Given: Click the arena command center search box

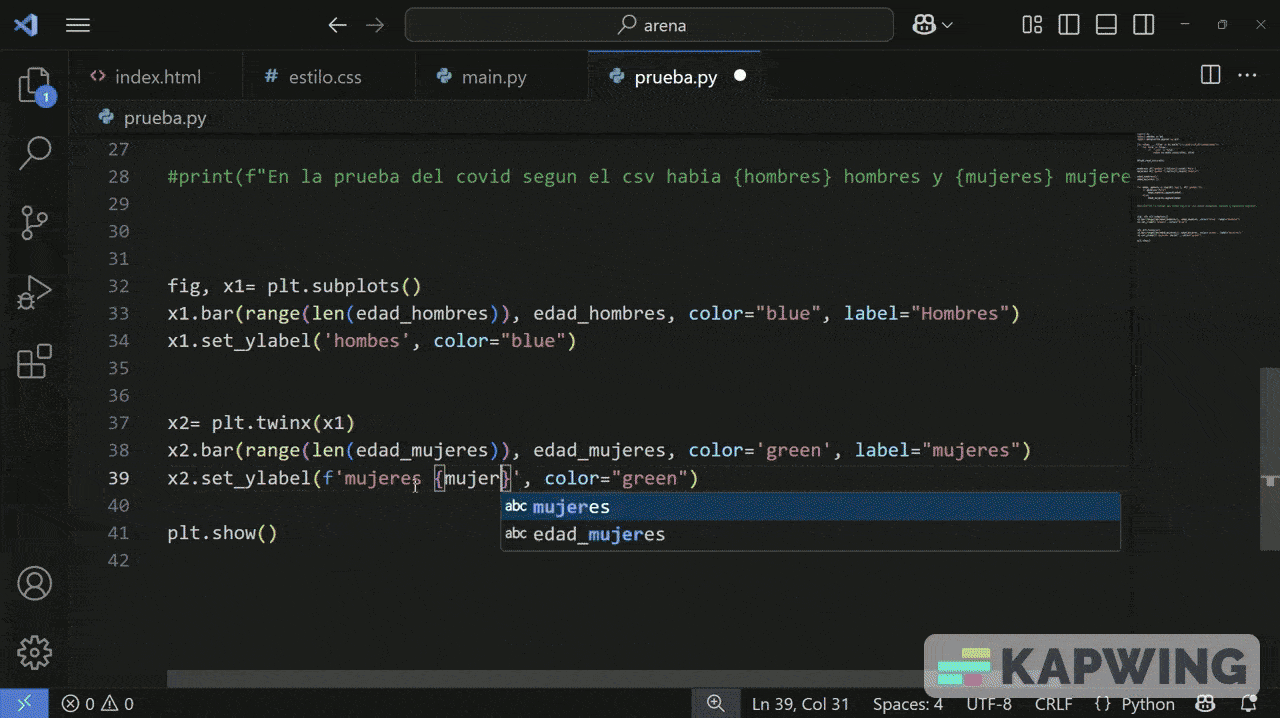Looking at the screenshot, I should [x=649, y=25].
